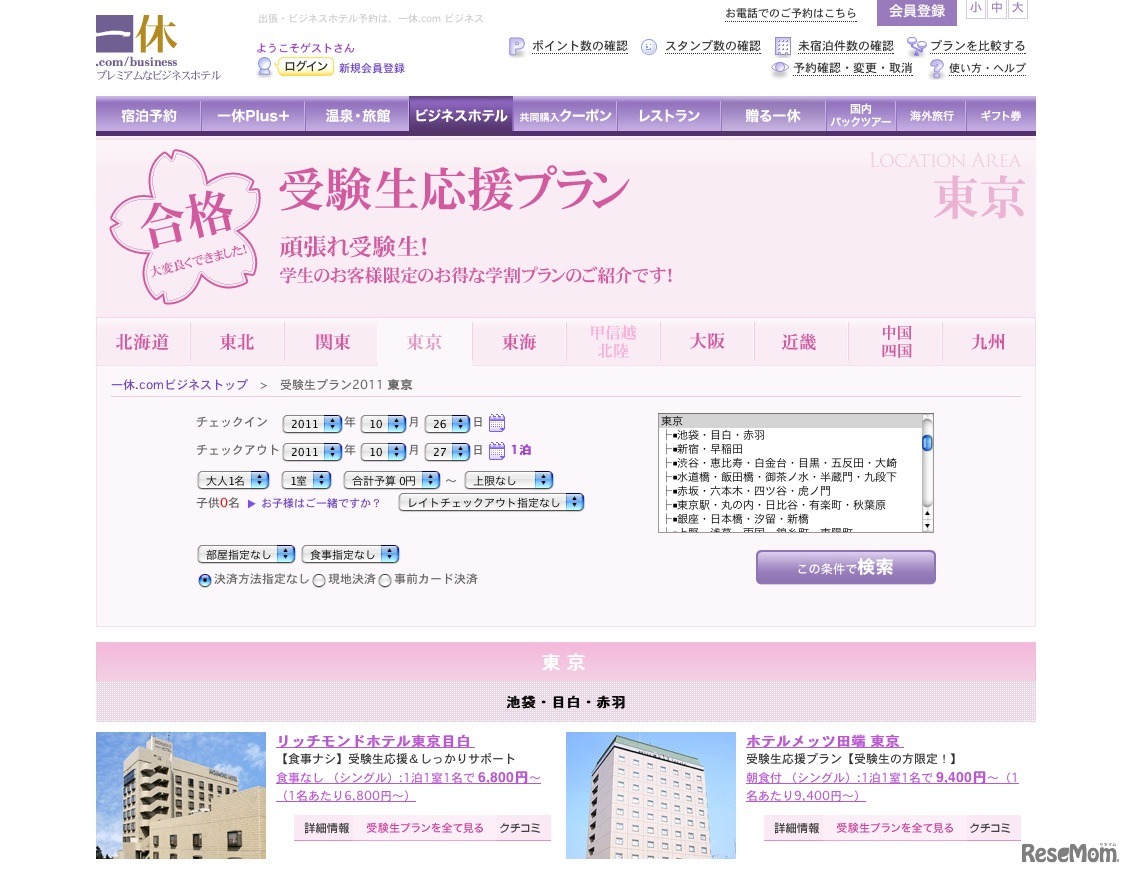
Task: Click the login user avatar icon
Action: (264, 67)
